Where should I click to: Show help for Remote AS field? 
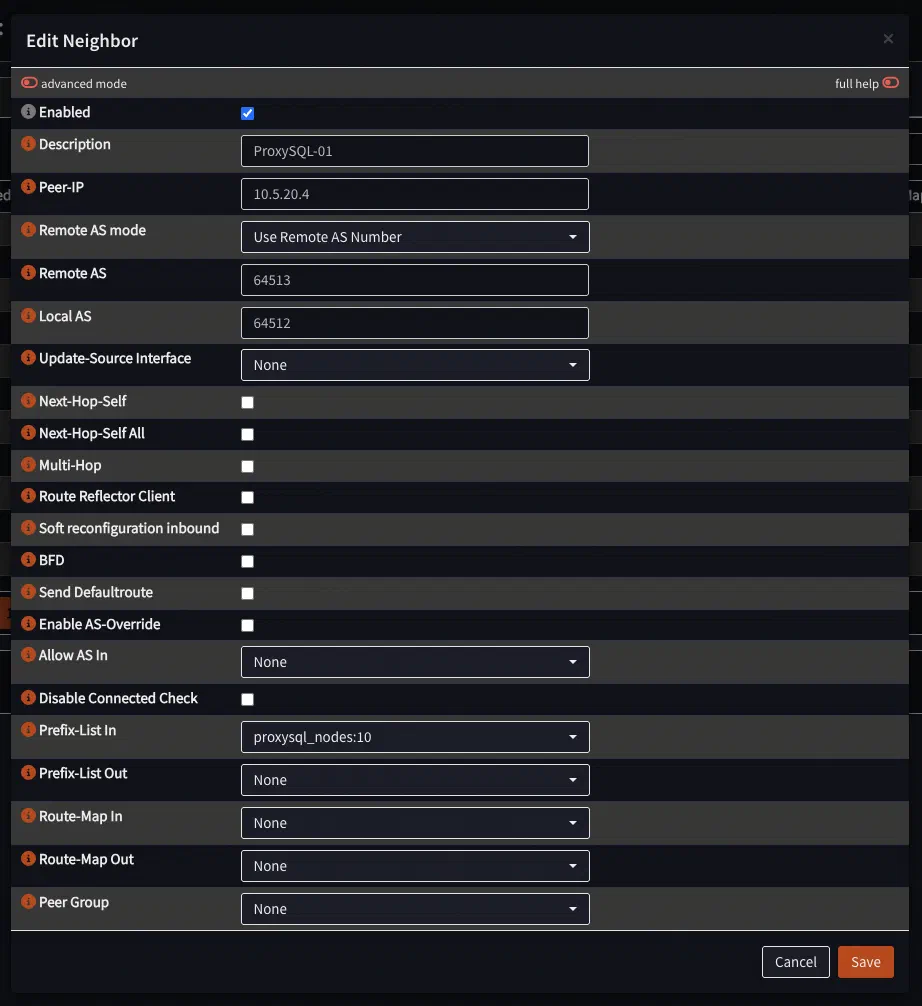[x=28, y=273]
